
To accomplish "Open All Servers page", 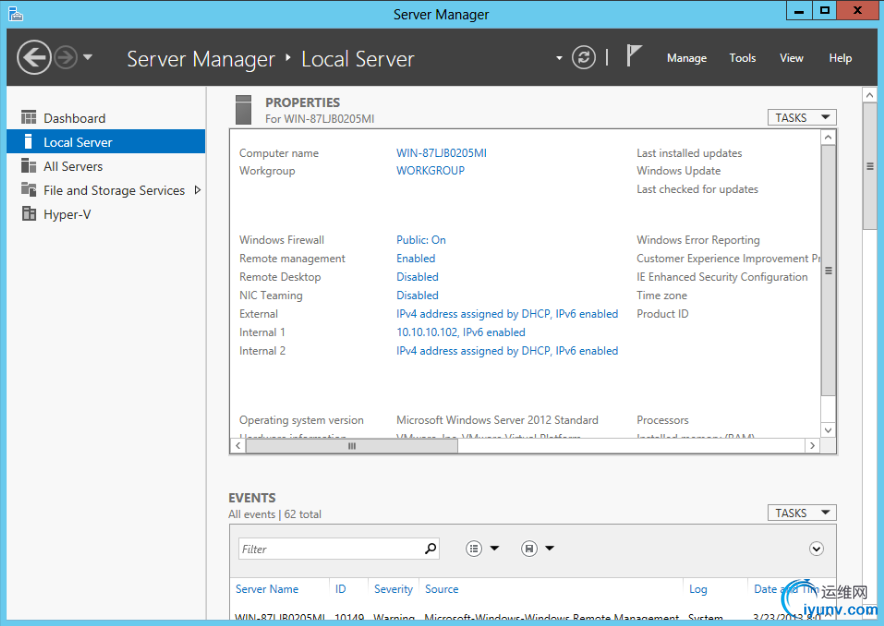I will (106, 166).
